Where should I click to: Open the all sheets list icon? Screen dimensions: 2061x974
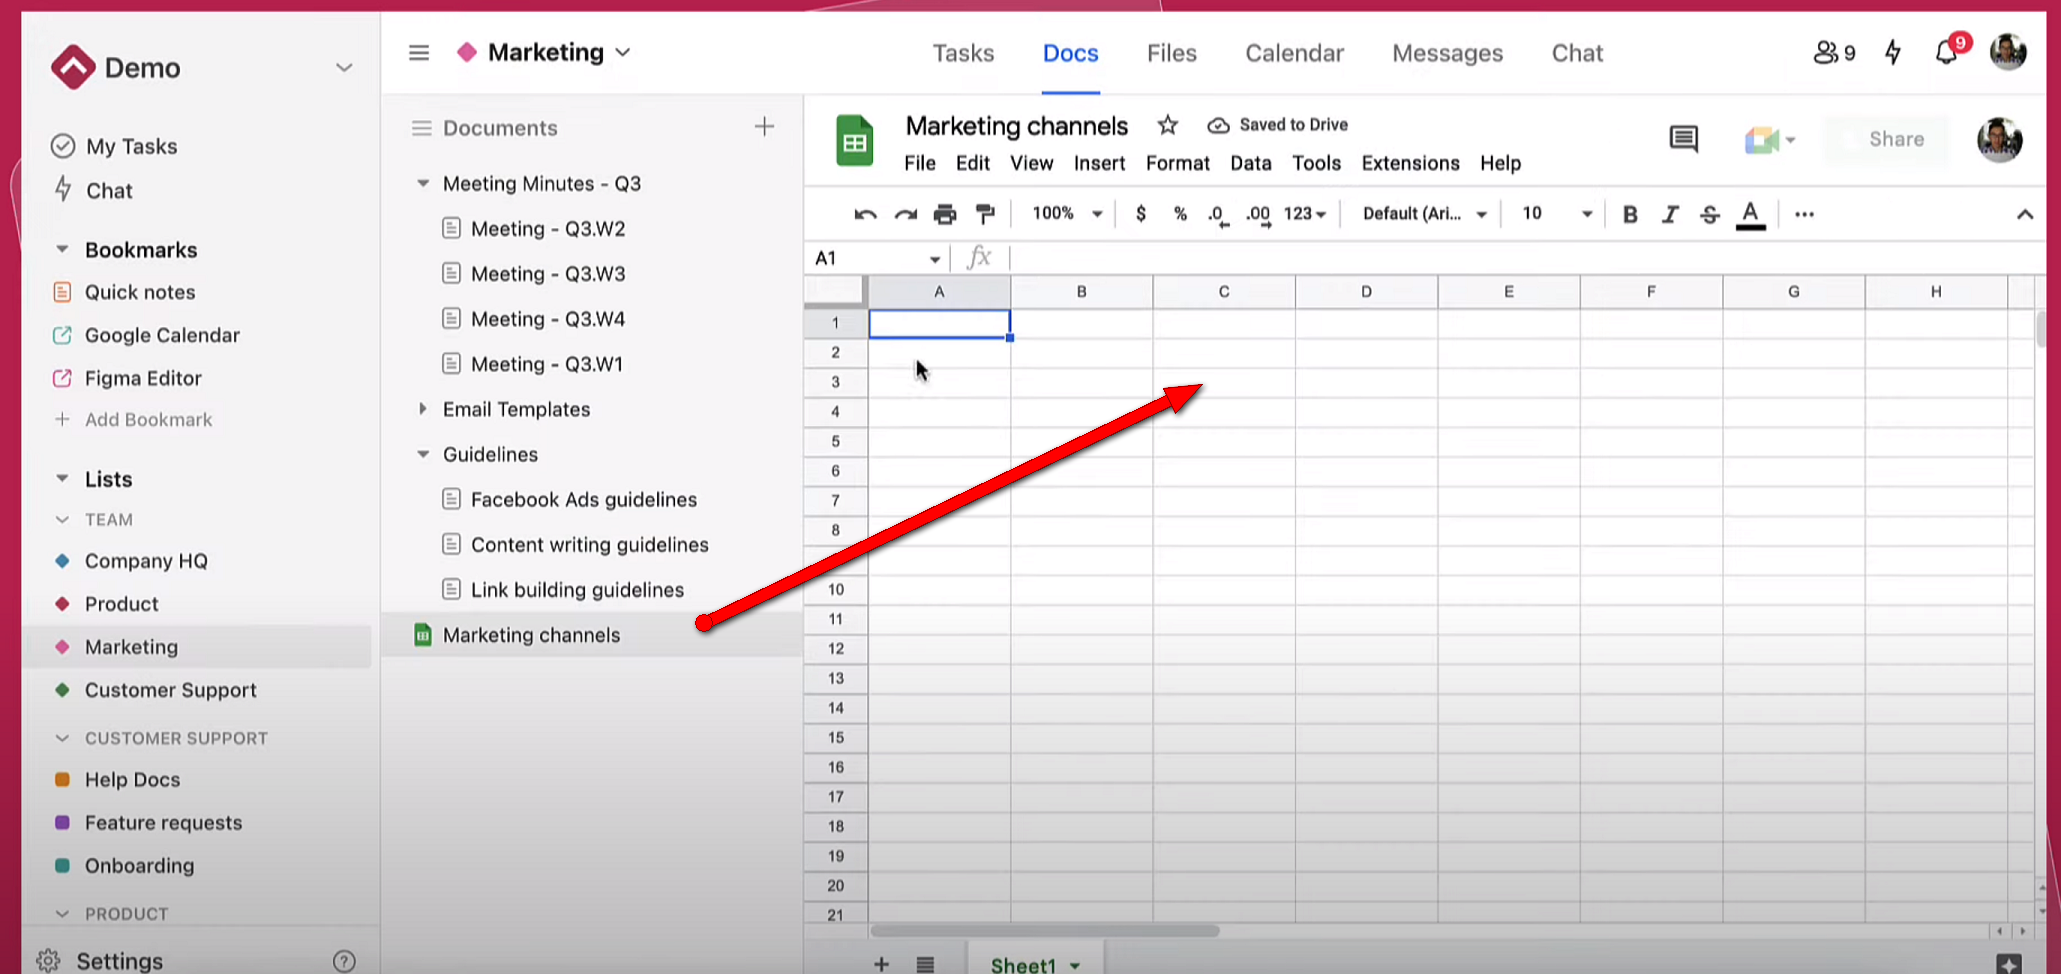925,964
